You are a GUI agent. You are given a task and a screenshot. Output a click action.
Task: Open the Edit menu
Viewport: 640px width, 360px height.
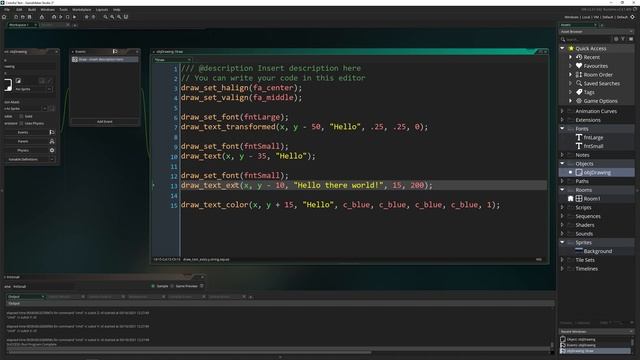tap(19, 9)
